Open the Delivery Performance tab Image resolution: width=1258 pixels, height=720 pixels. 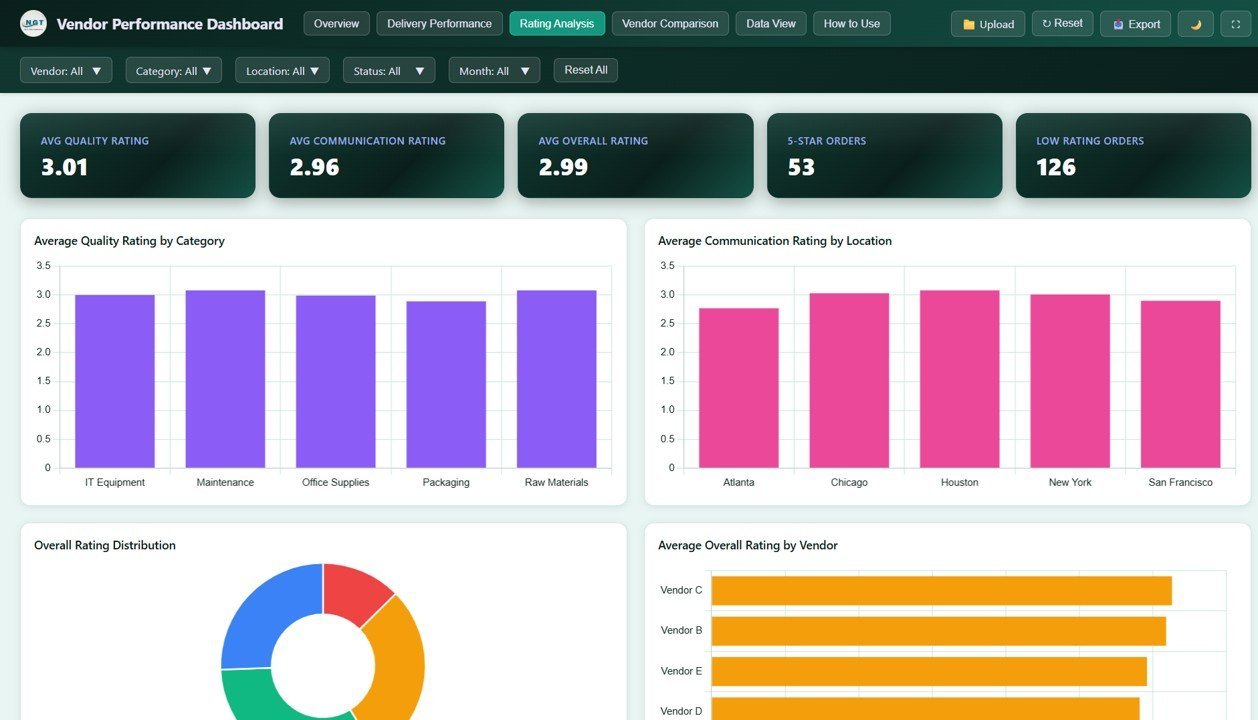pyautogui.click(x=439, y=22)
